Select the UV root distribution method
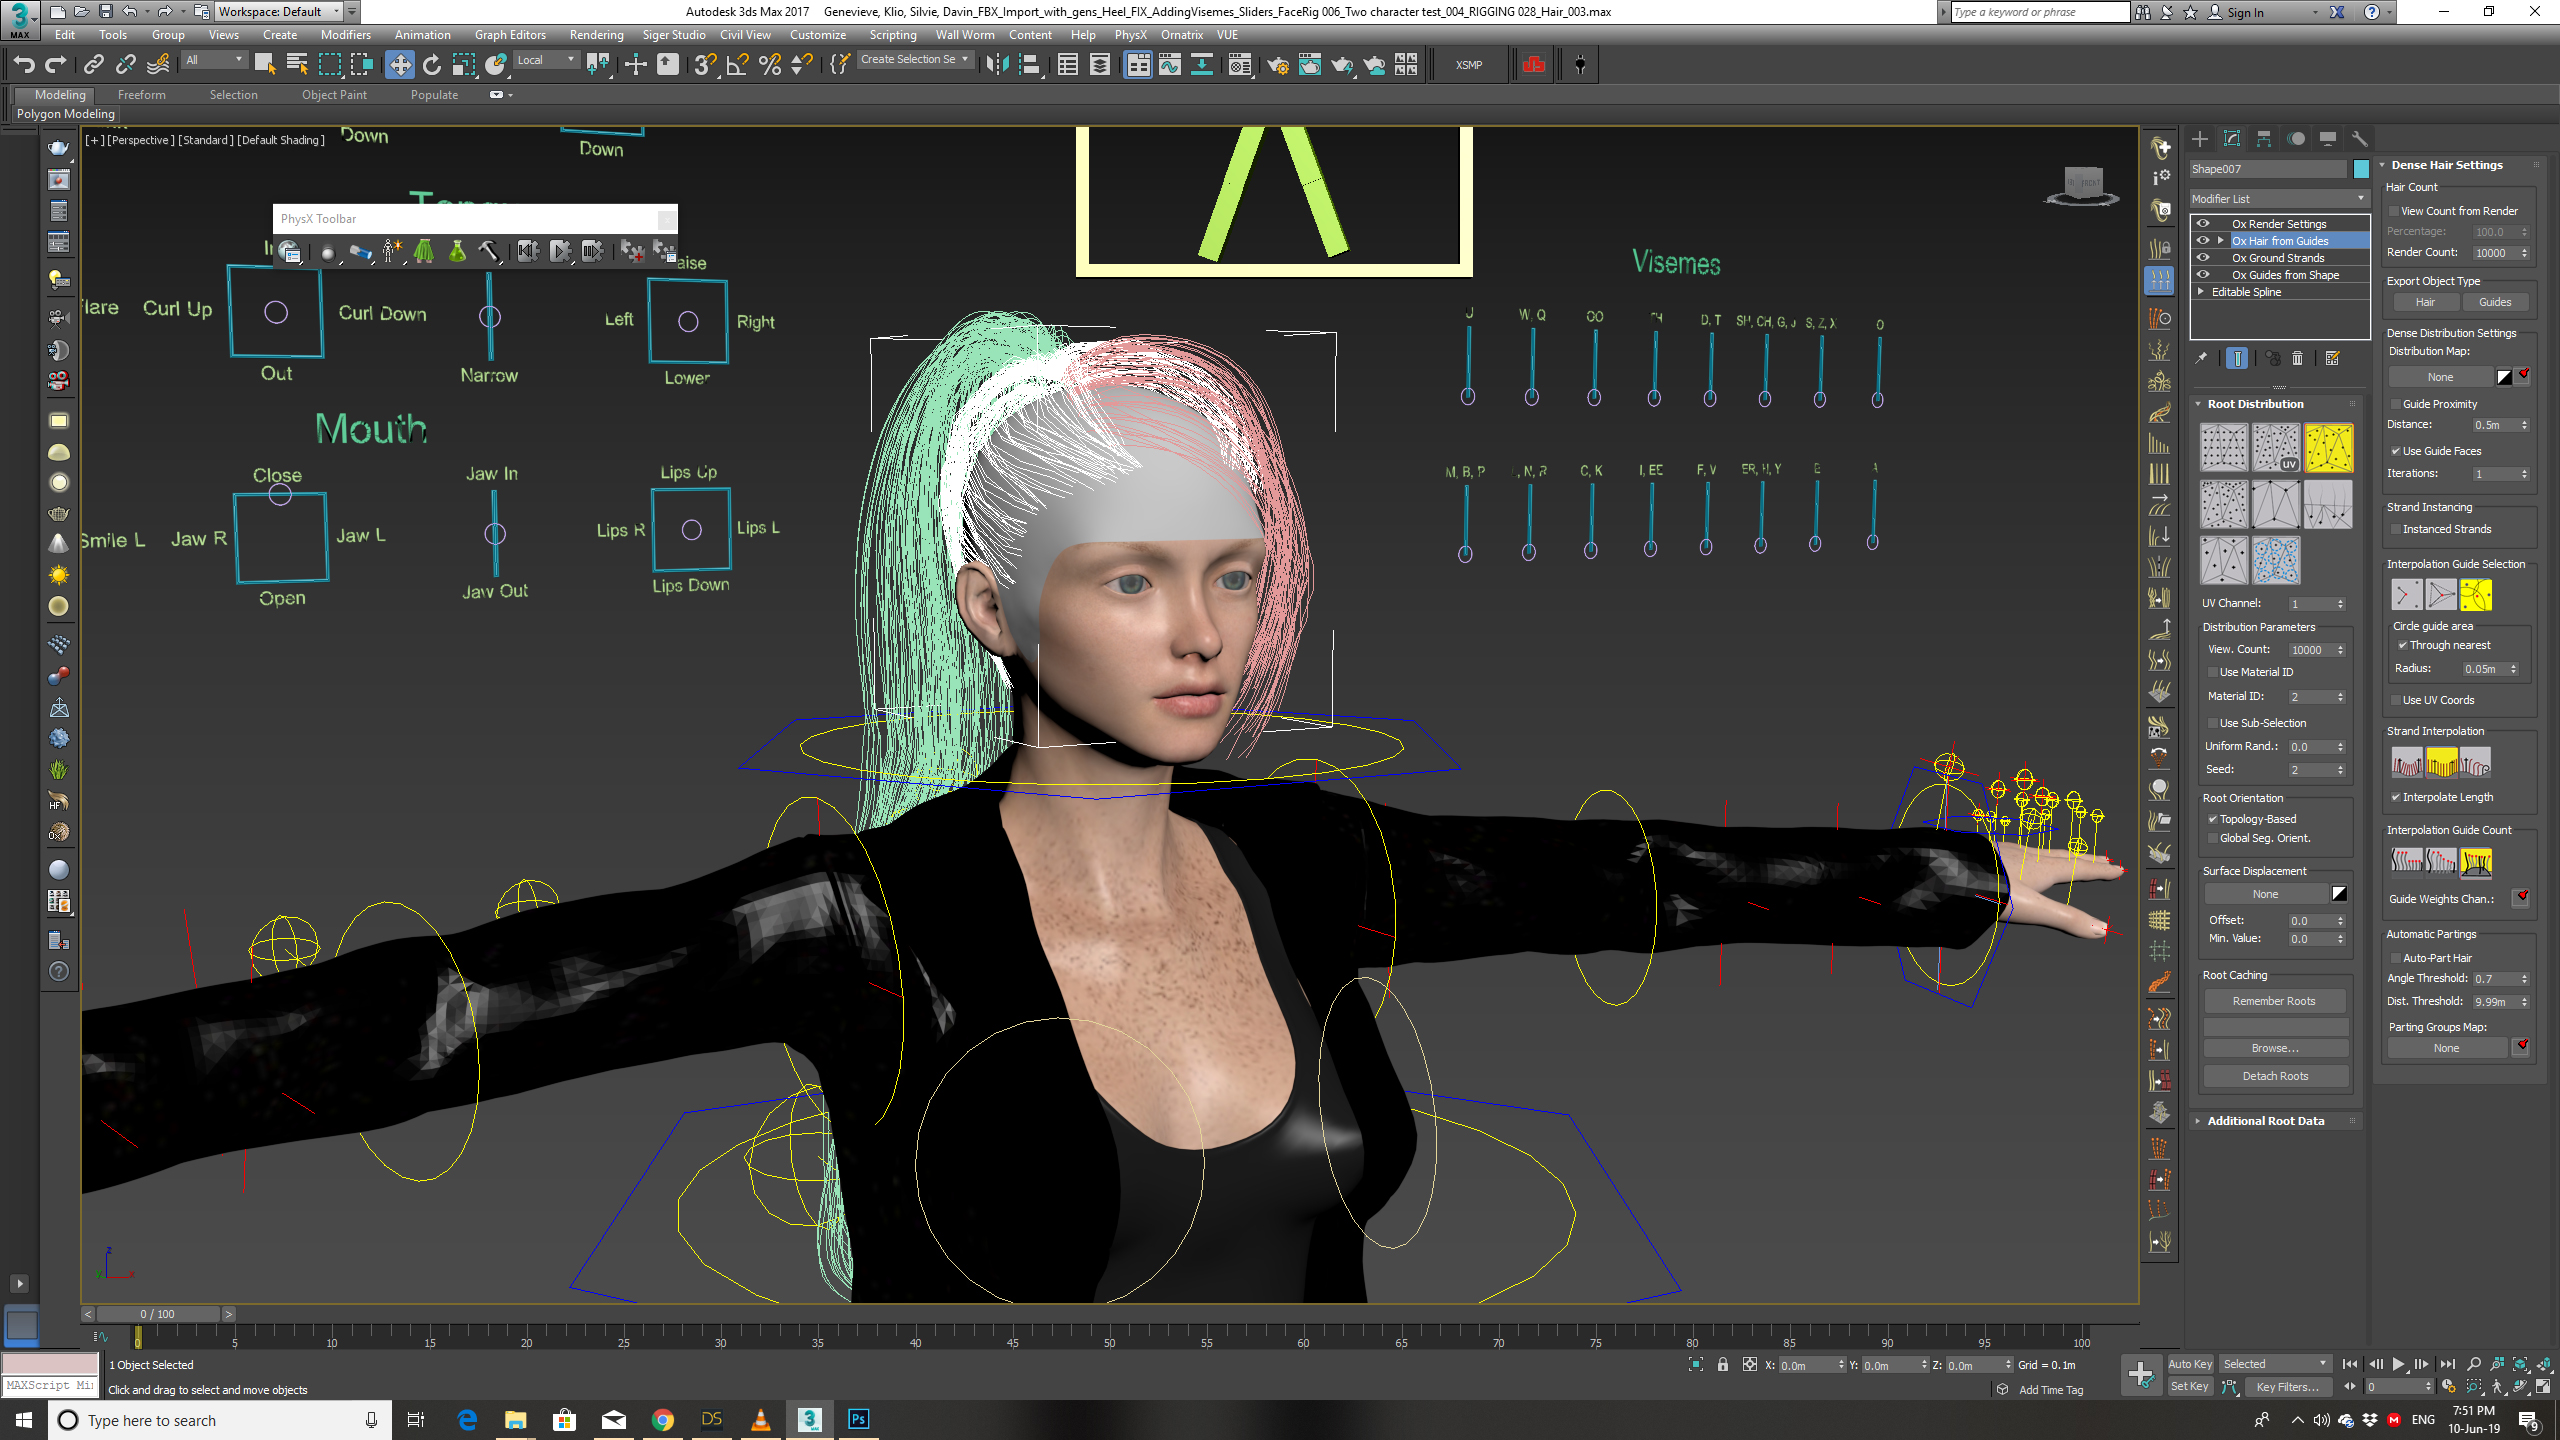Image resolution: width=2560 pixels, height=1440 pixels. click(2276, 447)
